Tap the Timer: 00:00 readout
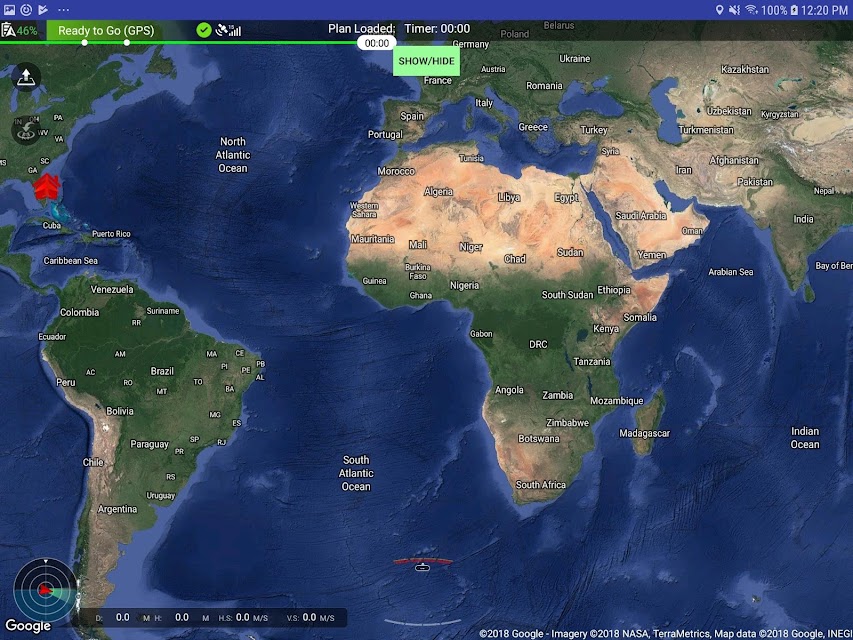853x640 pixels. coord(437,28)
